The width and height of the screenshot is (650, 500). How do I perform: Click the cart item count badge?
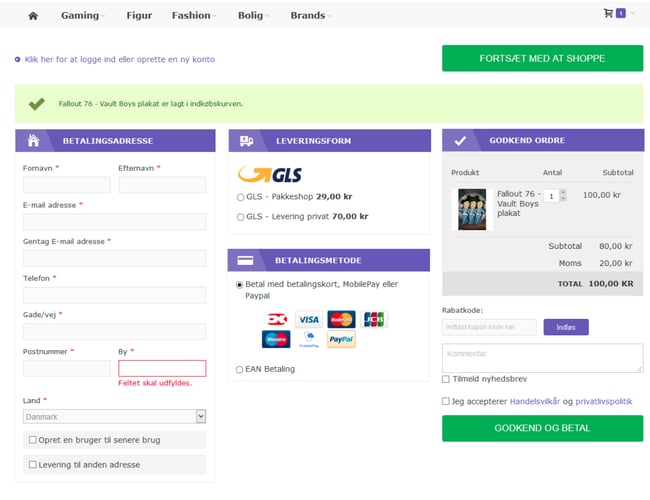621,13
